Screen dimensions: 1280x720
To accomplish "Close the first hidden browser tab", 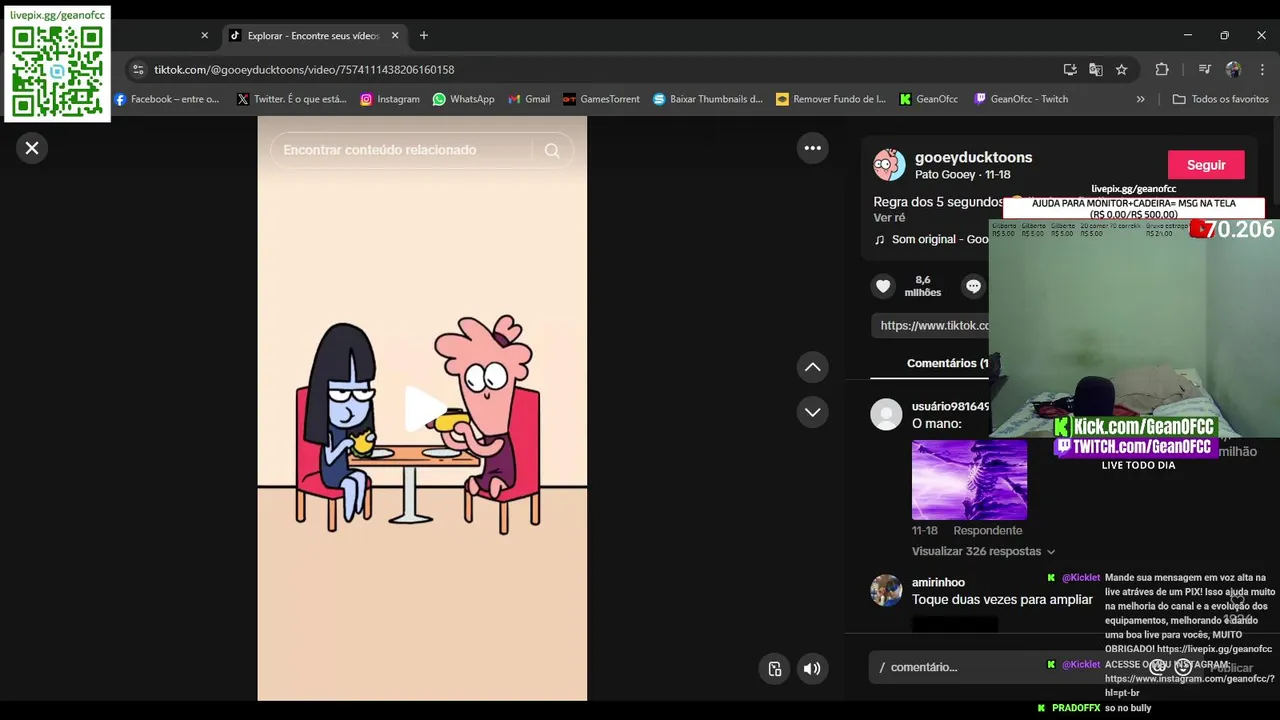I will point(205,35).
